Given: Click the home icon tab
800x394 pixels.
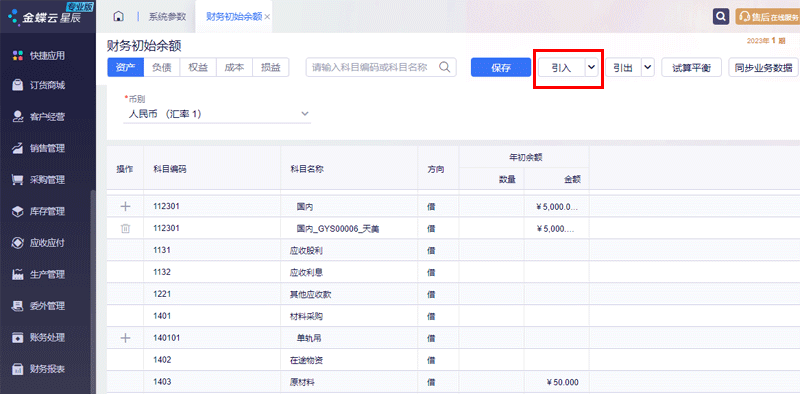Looking at the screenshot, I should (118, 16).
